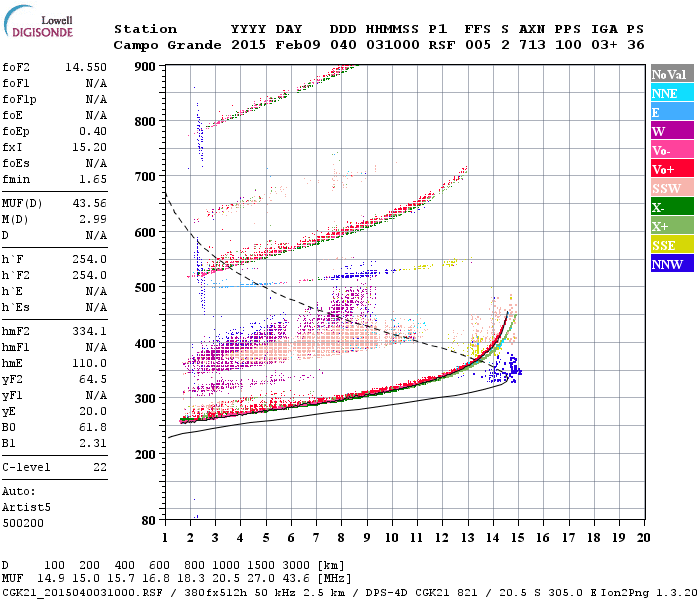The width and height of the screenshot is (700, 600).
Task: Click the 500 km height axis label
Action: click(x=145, y=288)
